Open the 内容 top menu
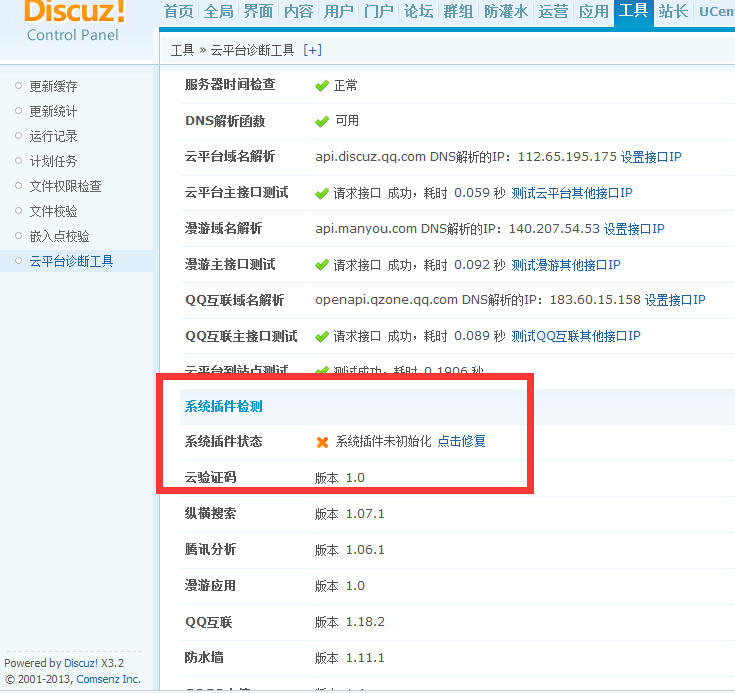Screen dimensions: 735x693 299,11
